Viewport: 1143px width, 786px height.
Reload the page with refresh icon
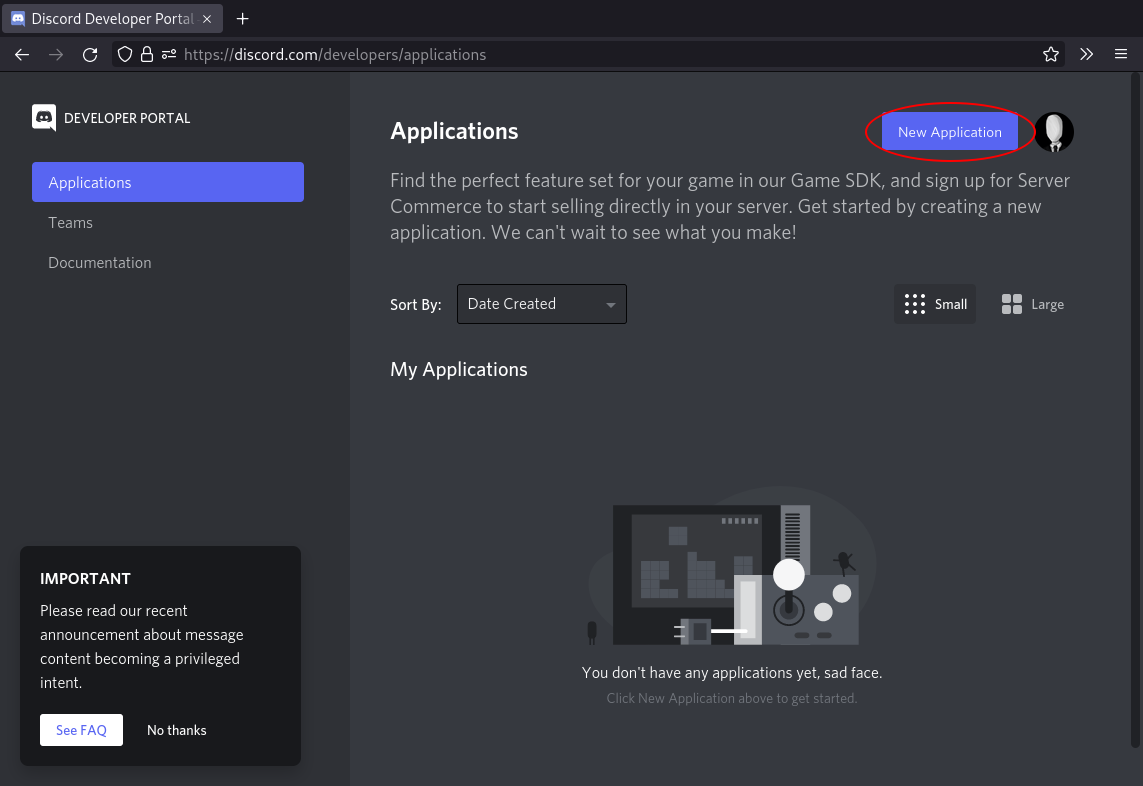(90, 55)
